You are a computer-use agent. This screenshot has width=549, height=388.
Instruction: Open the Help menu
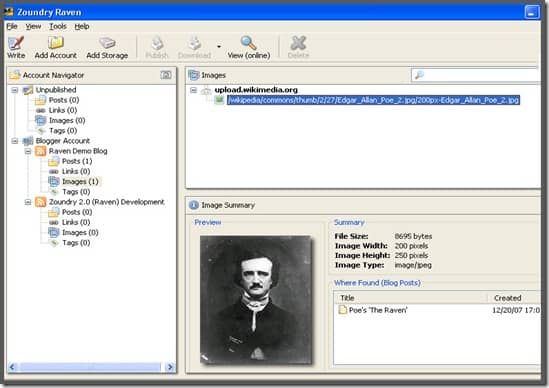coord(82,26)
